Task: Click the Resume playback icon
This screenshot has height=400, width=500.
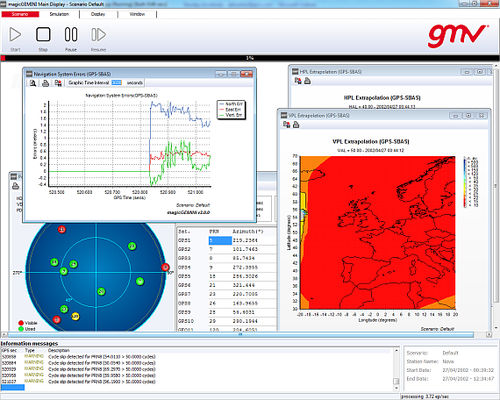Action: (x=99, y=35)
